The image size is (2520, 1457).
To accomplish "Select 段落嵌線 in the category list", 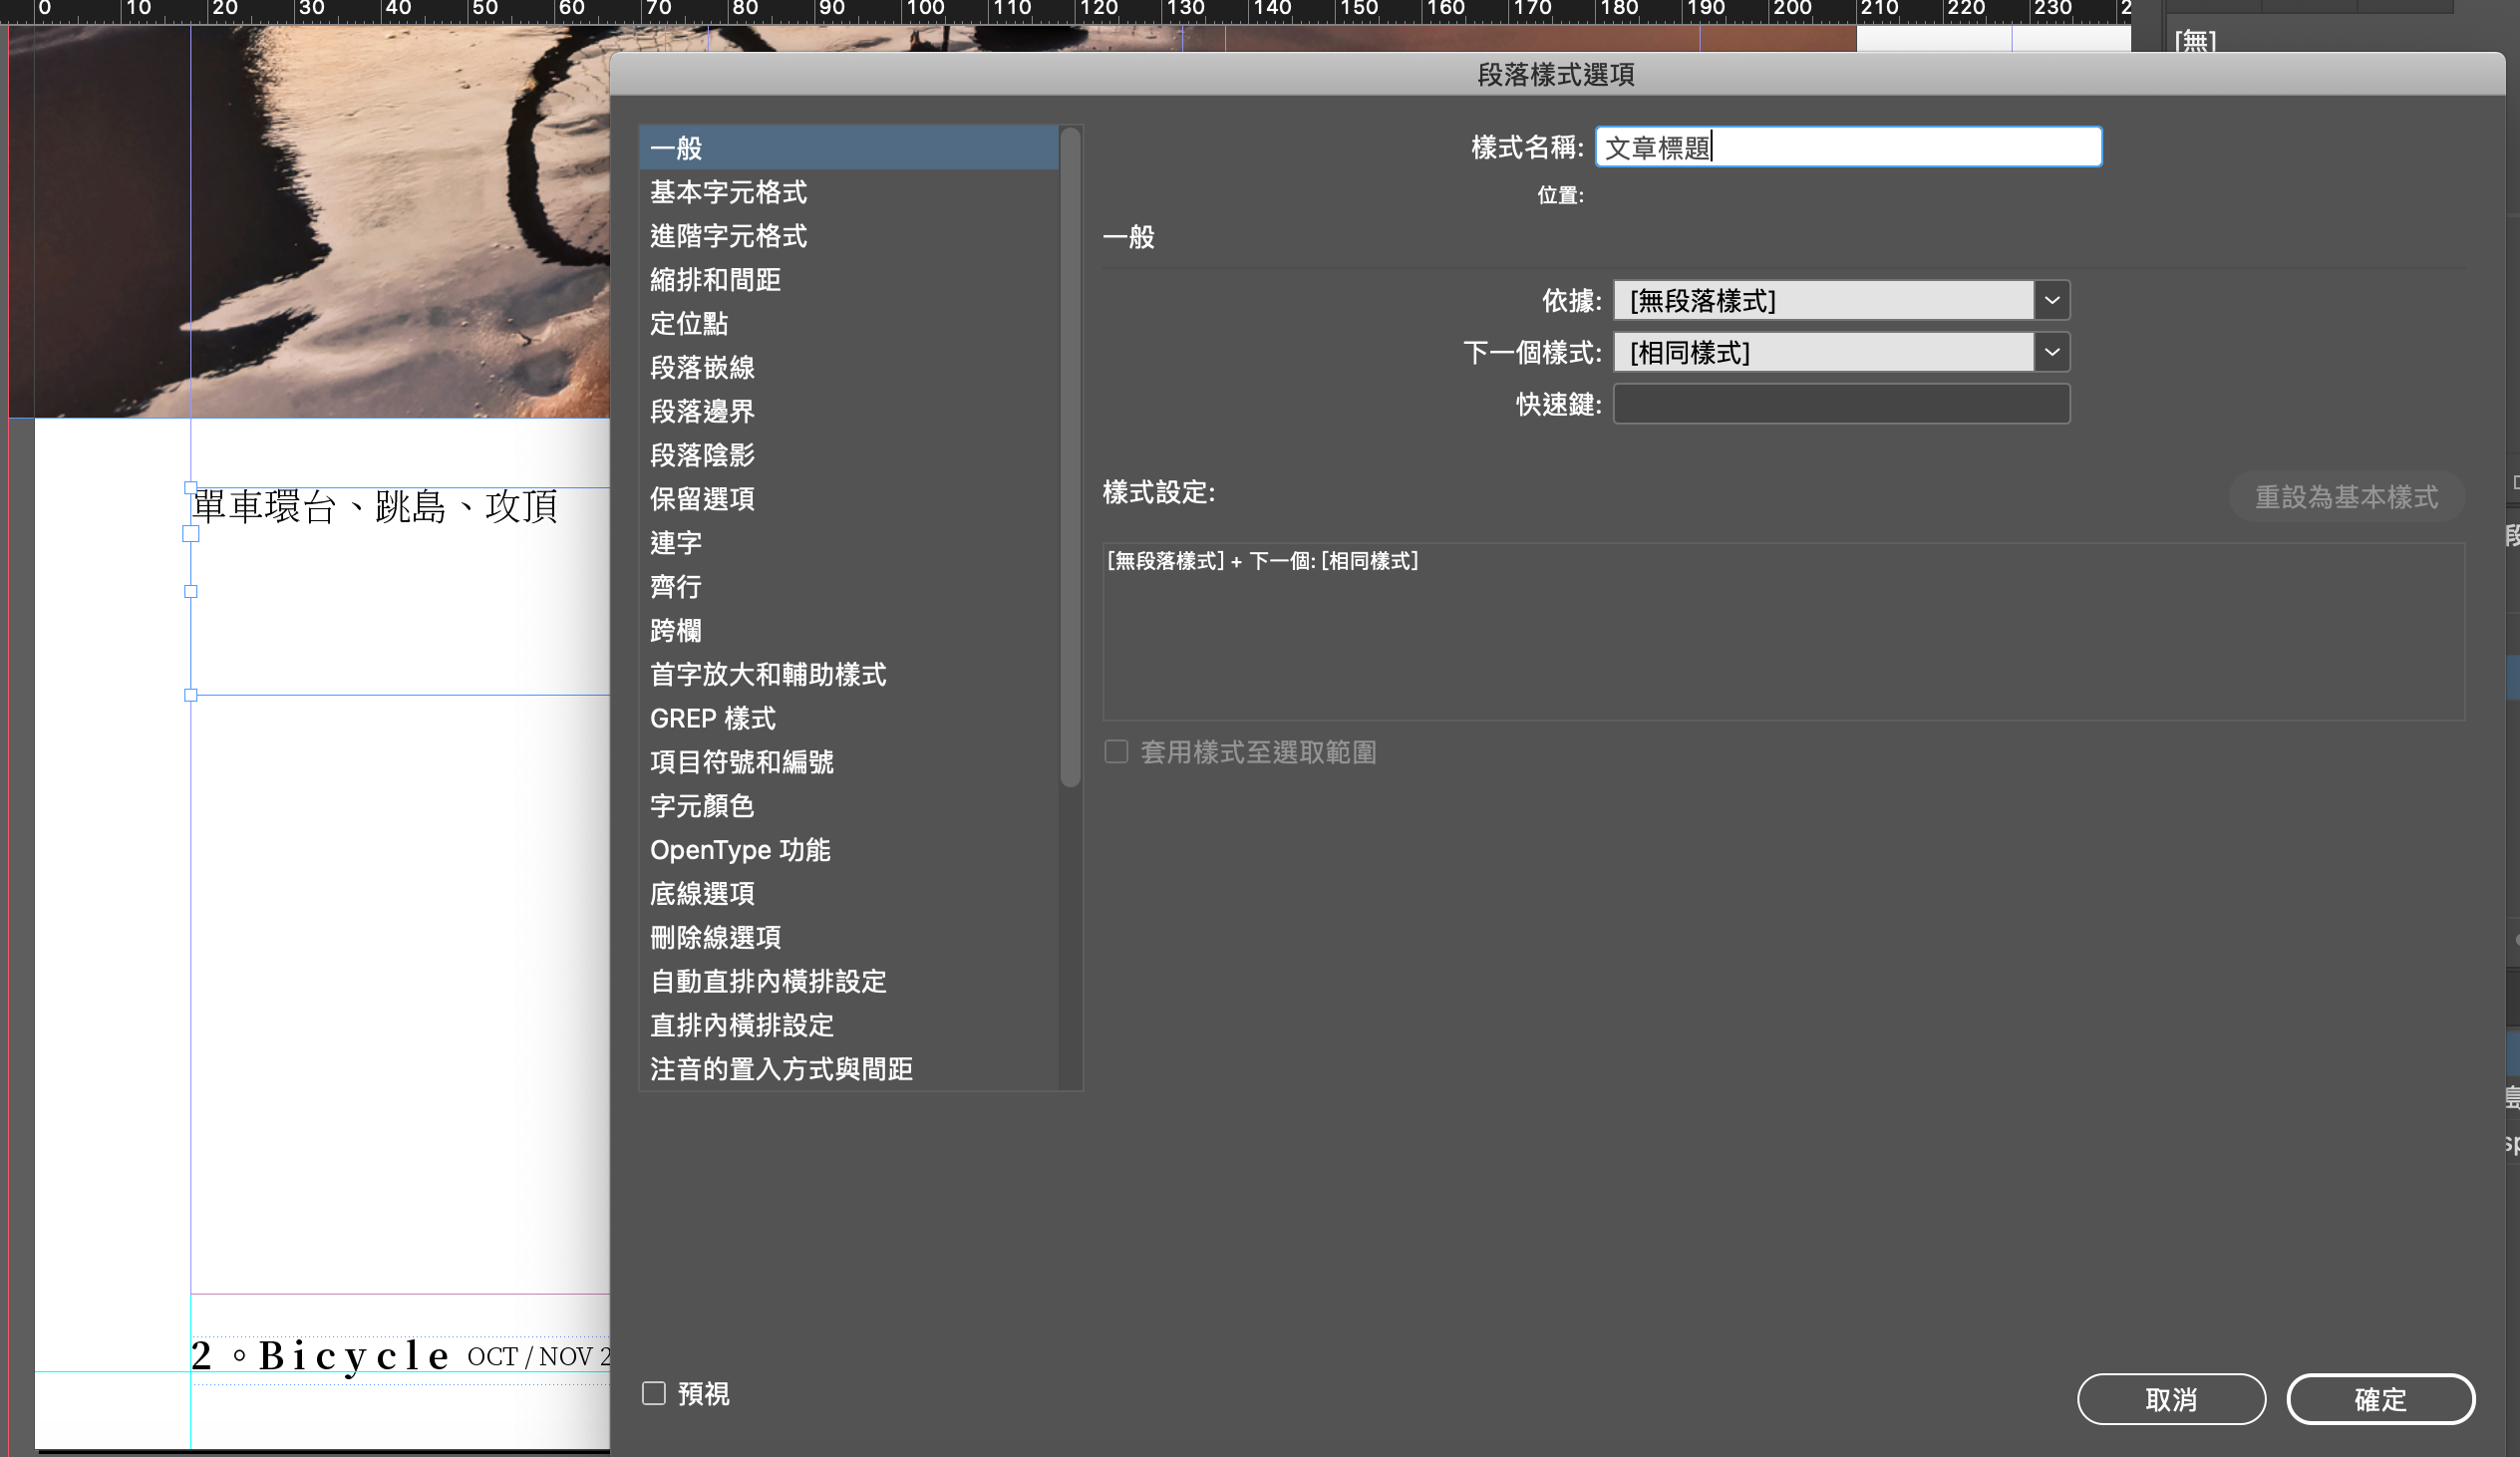I will point(702,367).
